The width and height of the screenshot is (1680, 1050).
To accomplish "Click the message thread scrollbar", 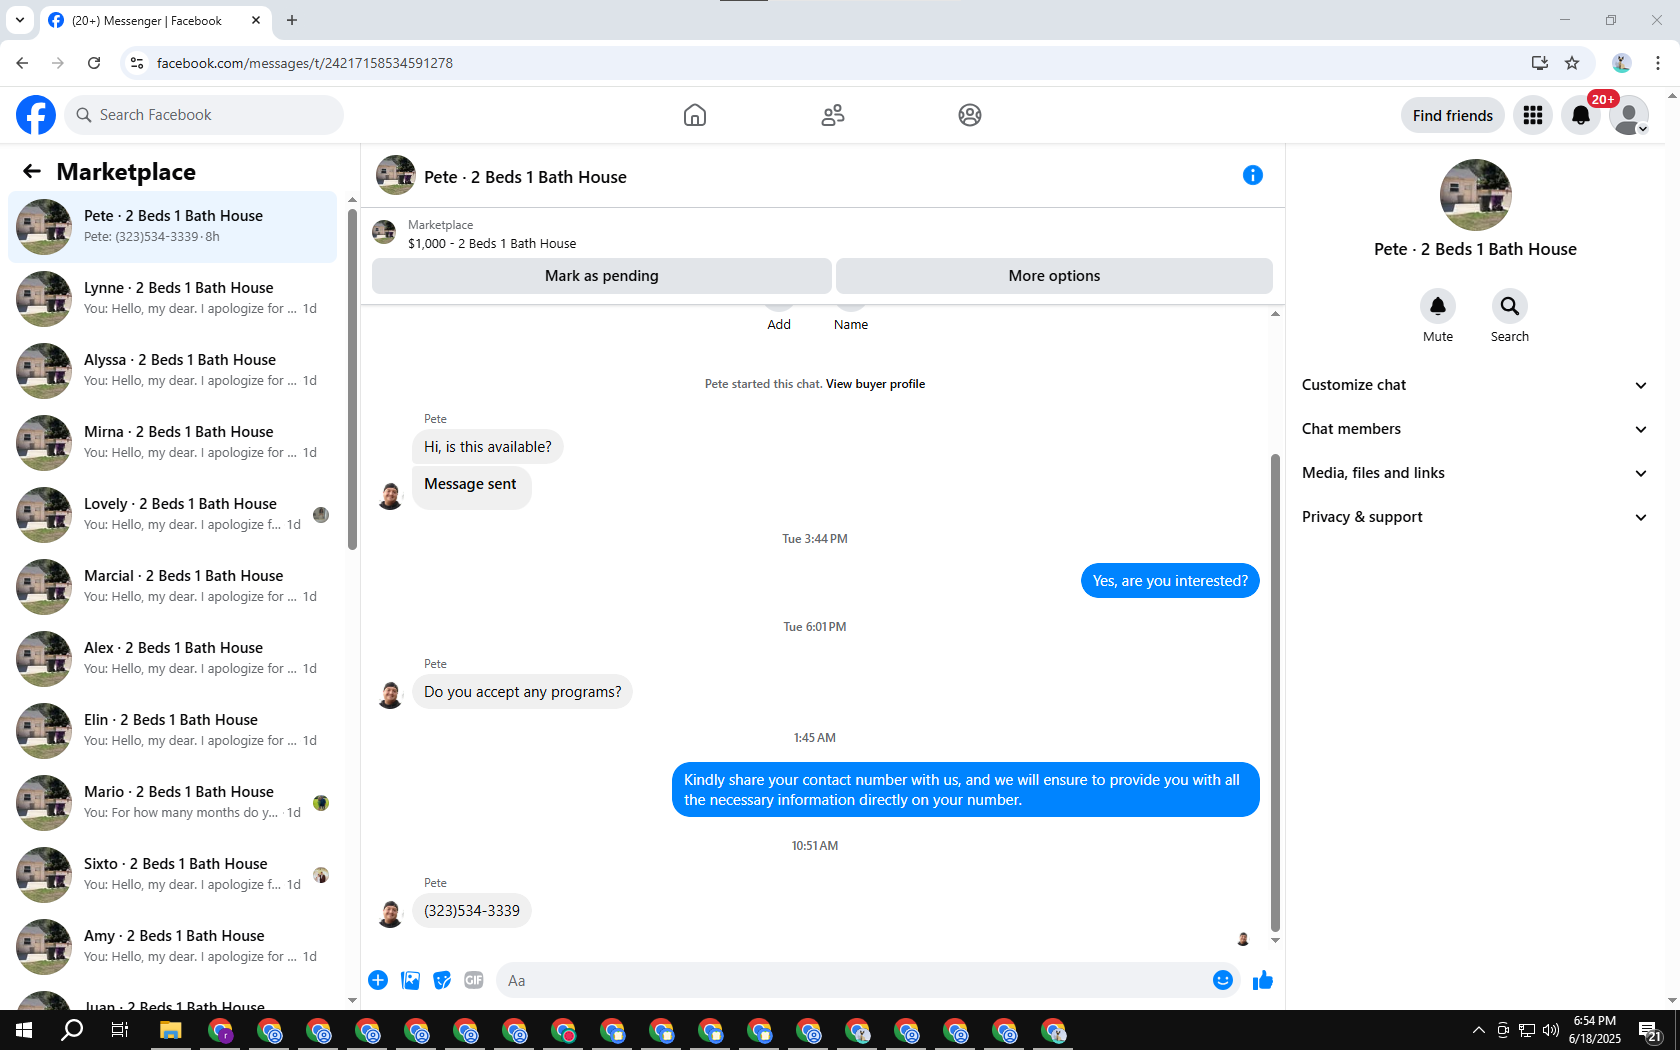I will coord(1275,692).
